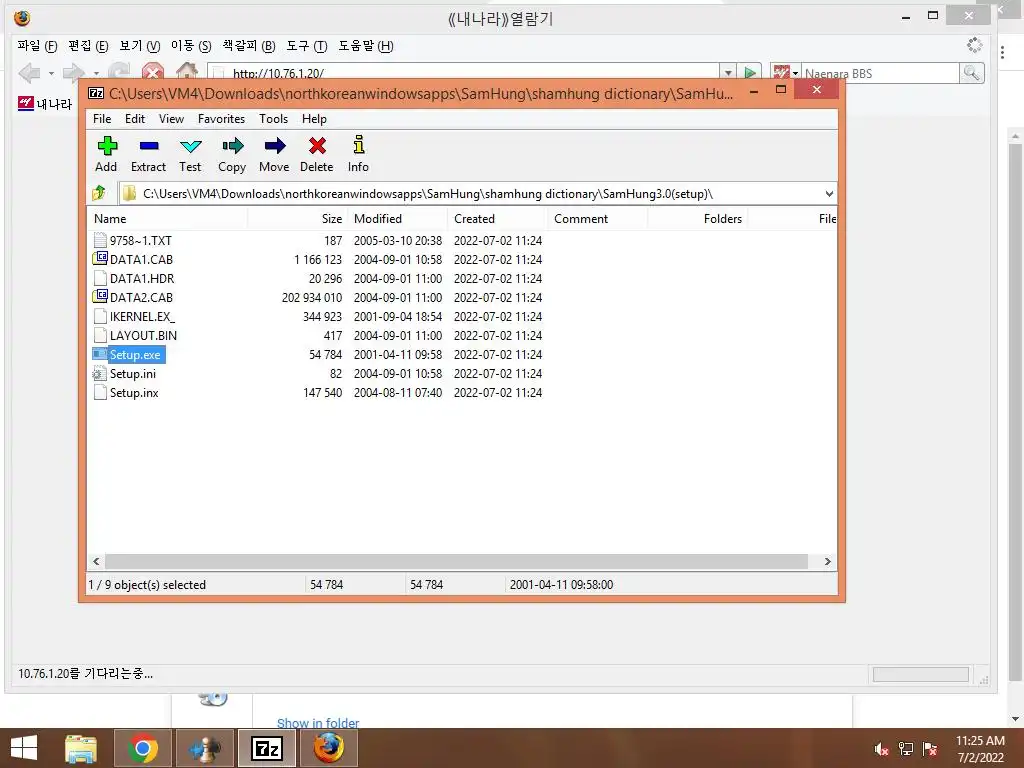Open the Info toolbar icon
Image resolution: width=1024 pixels, height=768 pixels.
[x=358, y=154]
